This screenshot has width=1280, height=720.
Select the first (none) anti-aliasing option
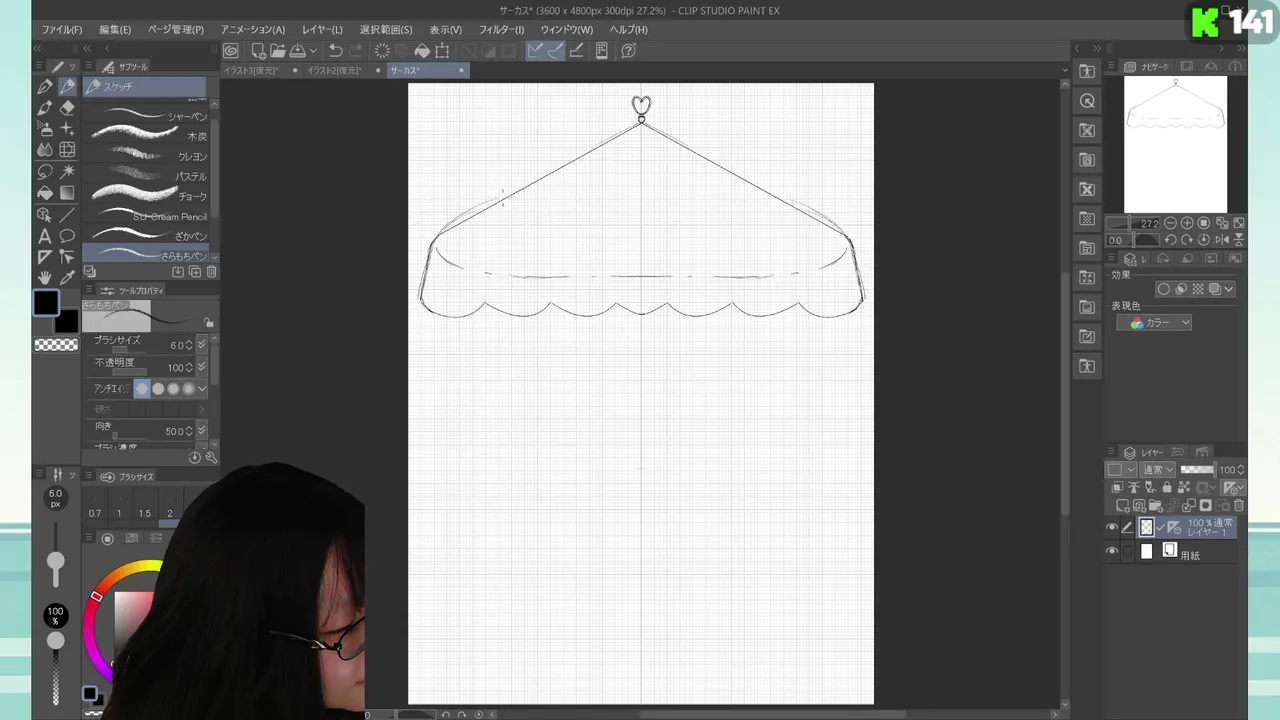pos(142,389)
